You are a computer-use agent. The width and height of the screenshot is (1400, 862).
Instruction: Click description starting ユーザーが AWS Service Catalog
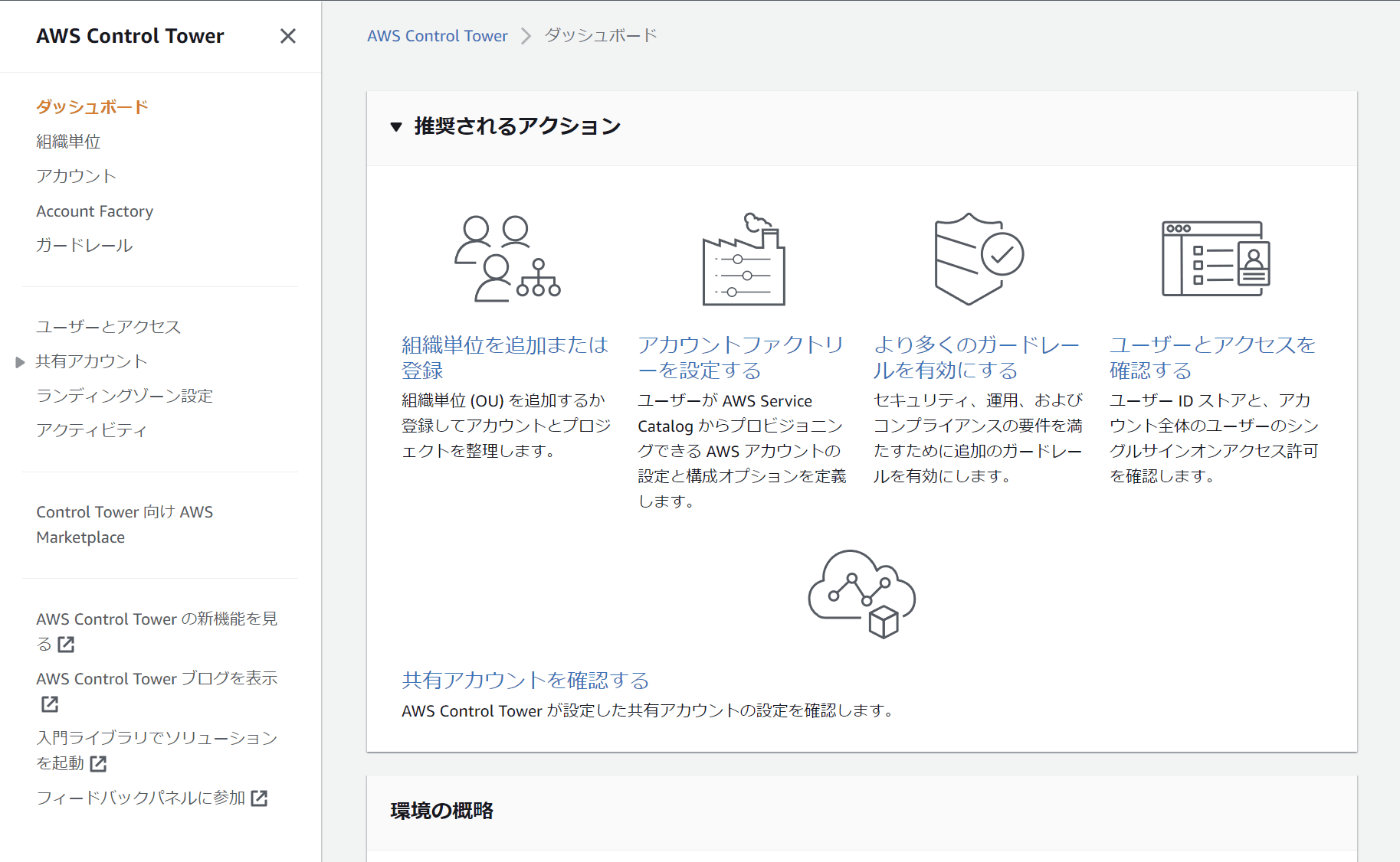741,450
